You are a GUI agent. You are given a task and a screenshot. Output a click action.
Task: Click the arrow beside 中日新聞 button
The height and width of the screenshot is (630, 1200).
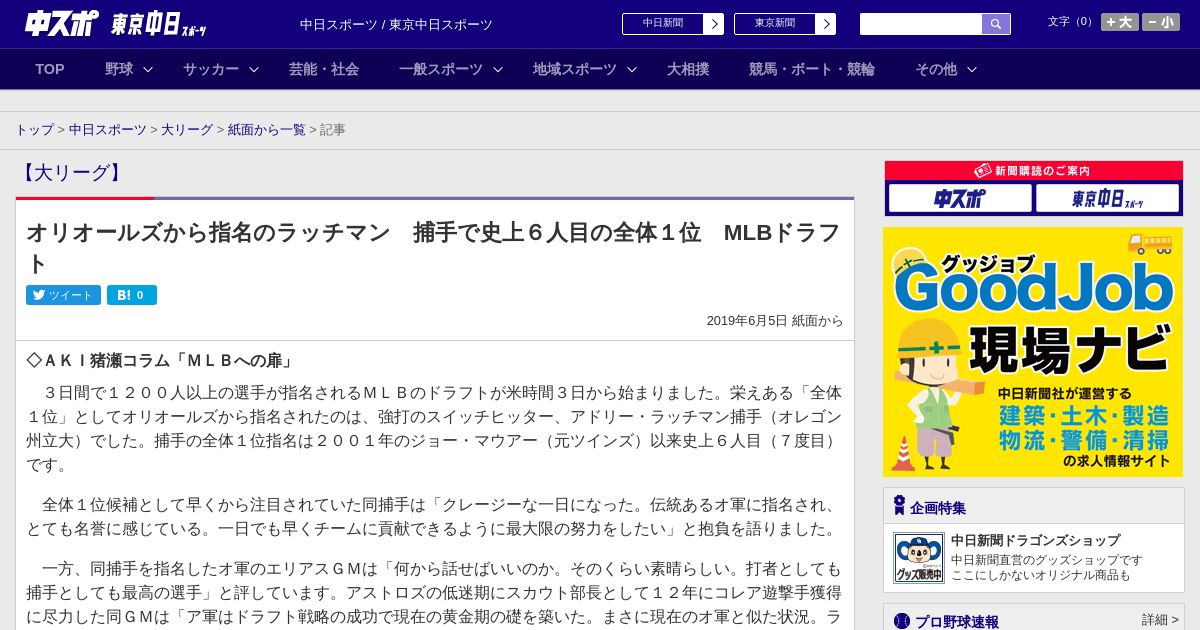click(713, 24)
